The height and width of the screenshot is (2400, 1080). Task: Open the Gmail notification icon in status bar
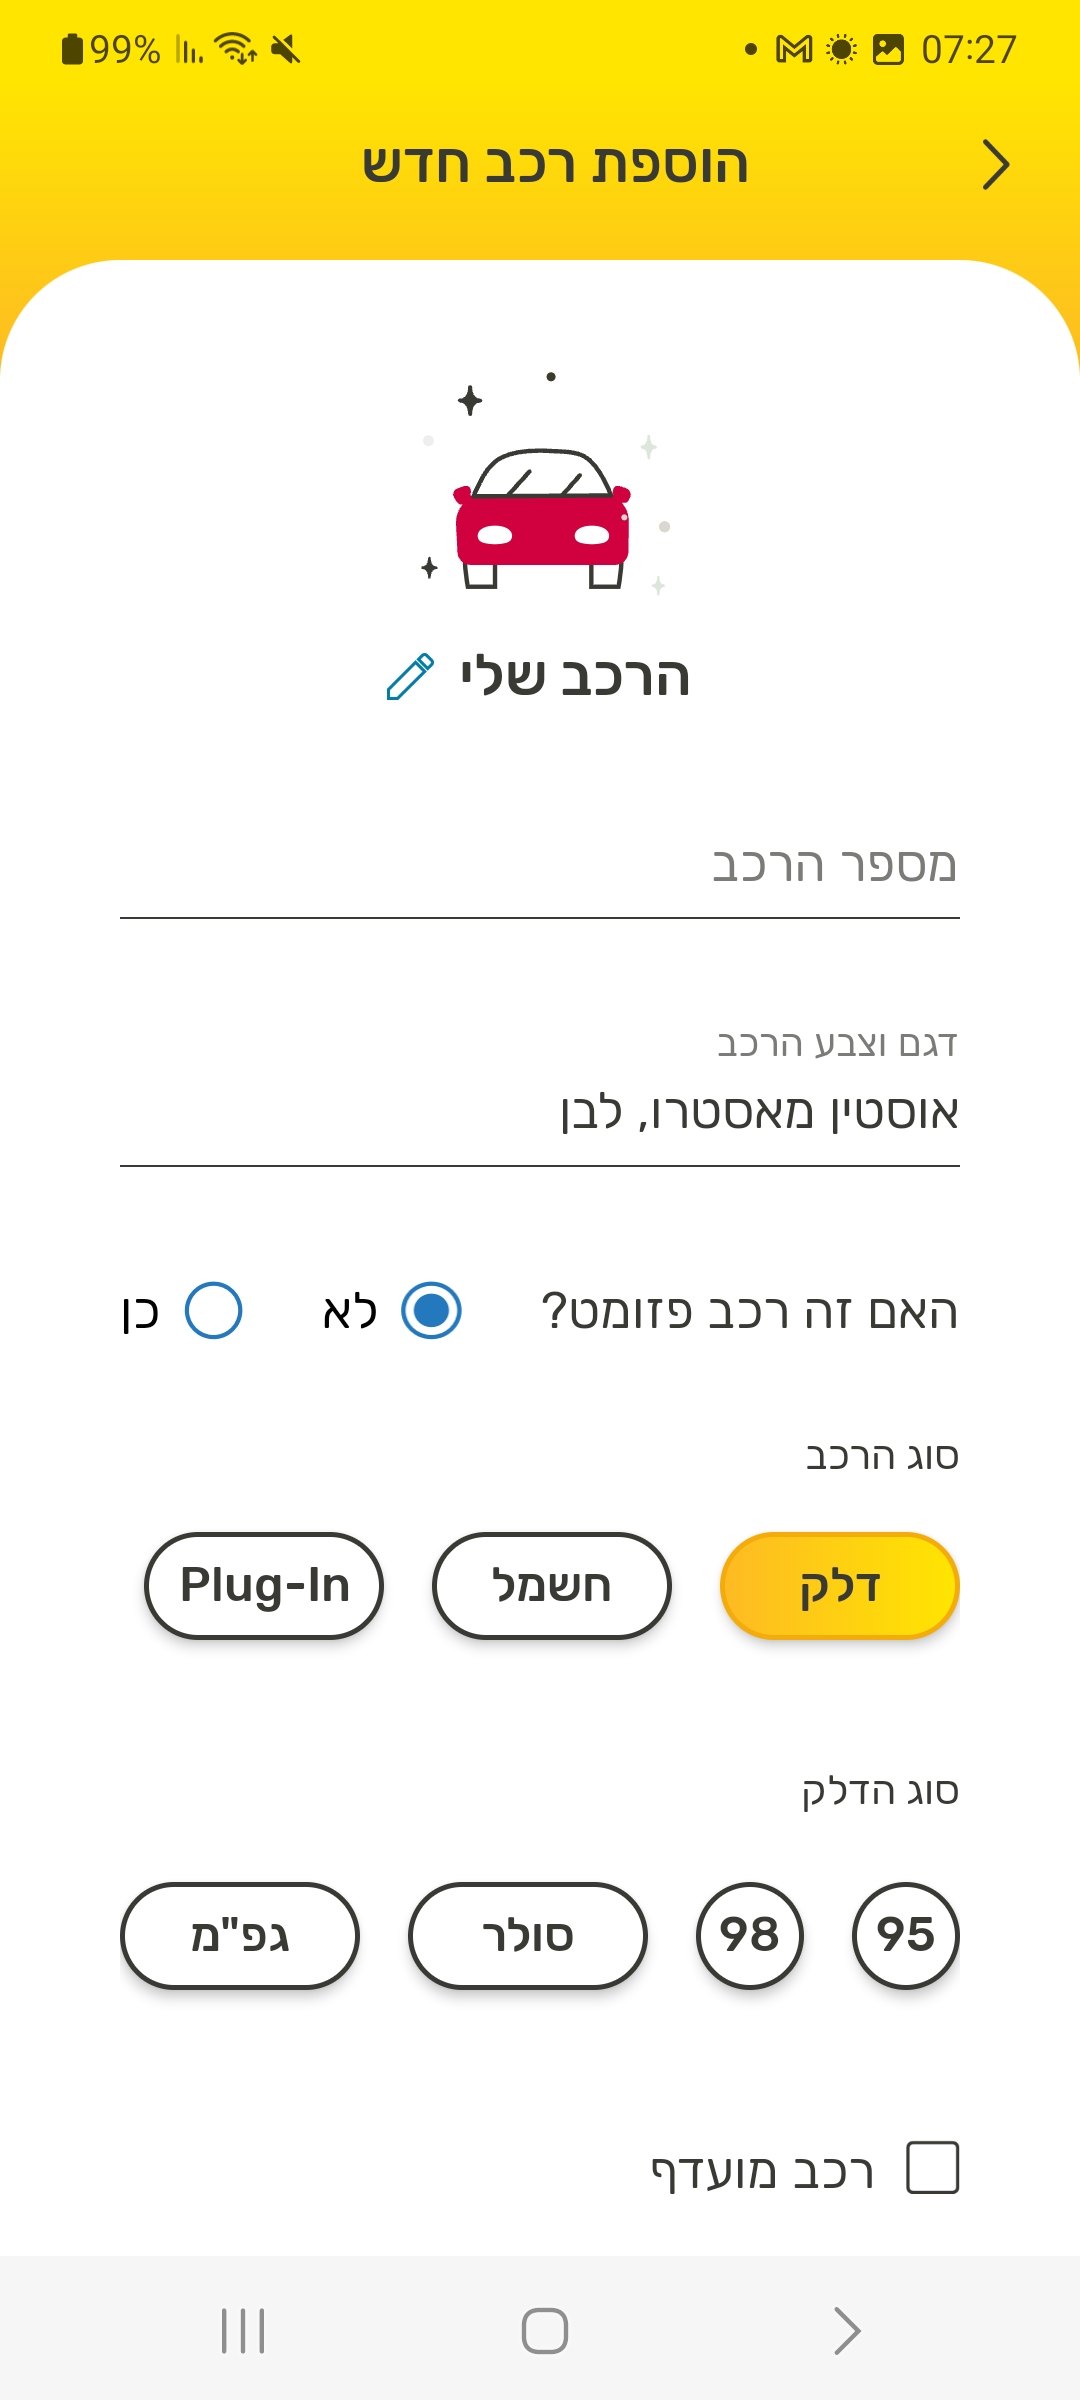tap(794, 49)
